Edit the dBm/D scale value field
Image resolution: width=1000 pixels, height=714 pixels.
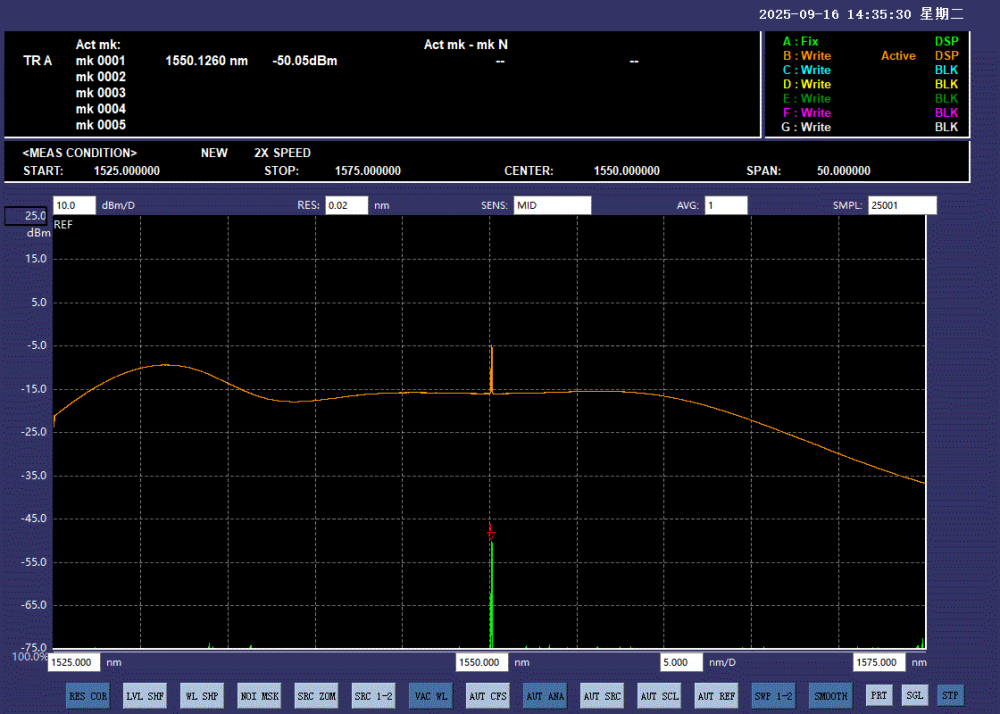[x=74, y=205]
